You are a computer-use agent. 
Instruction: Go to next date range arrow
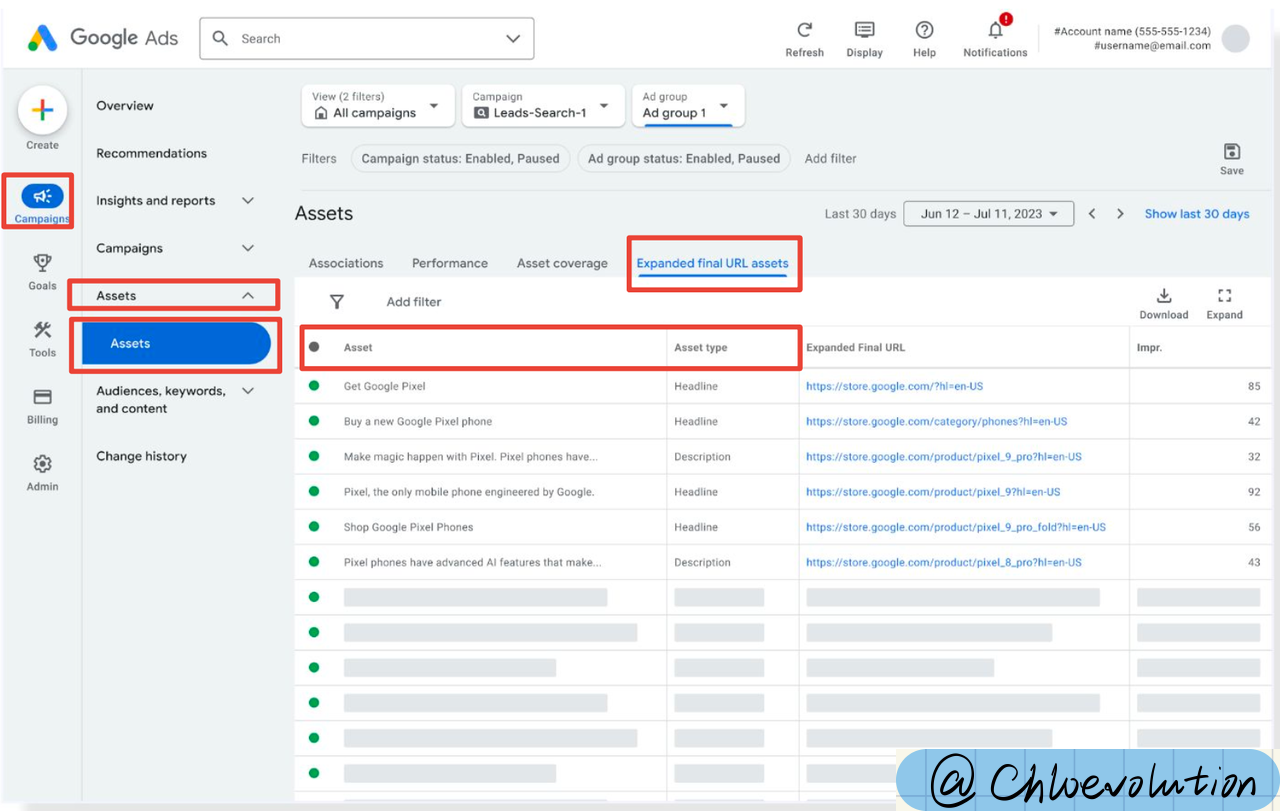(x=1120, y=214)
